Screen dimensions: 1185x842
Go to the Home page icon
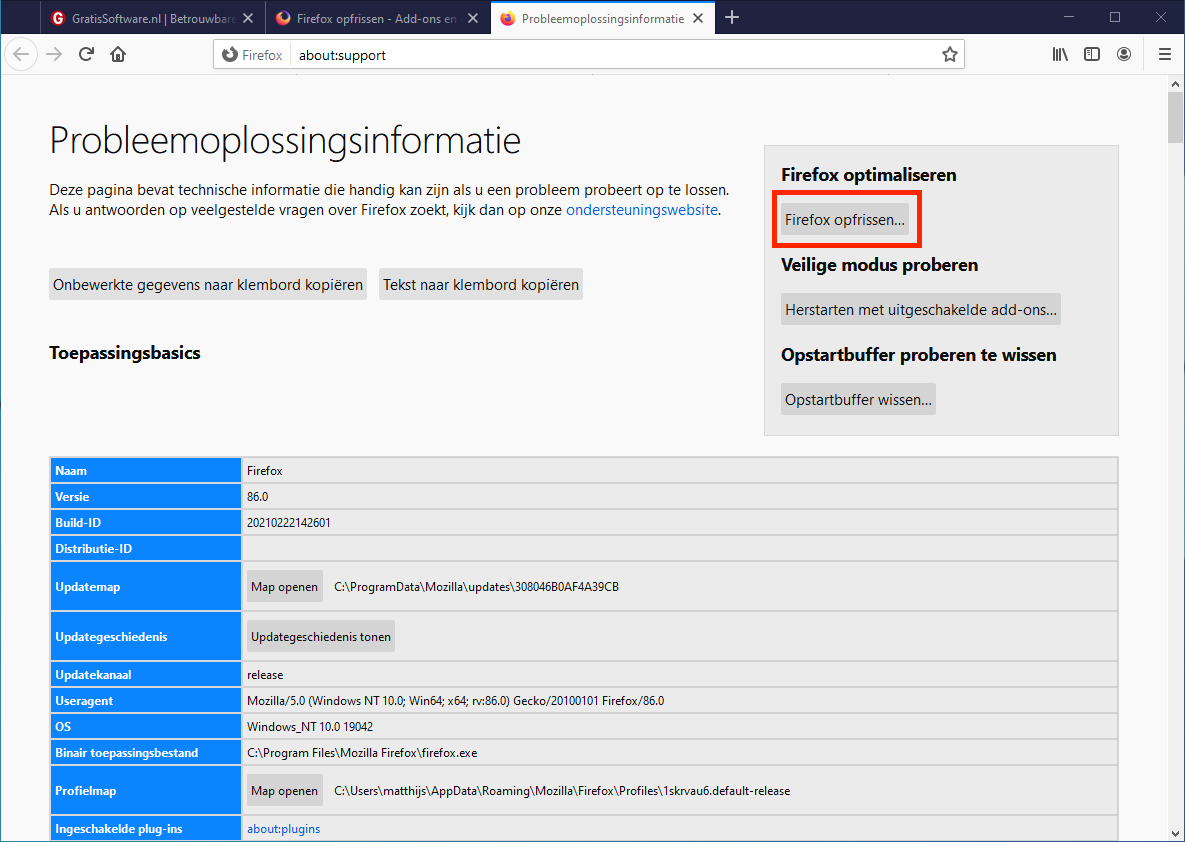118,55
